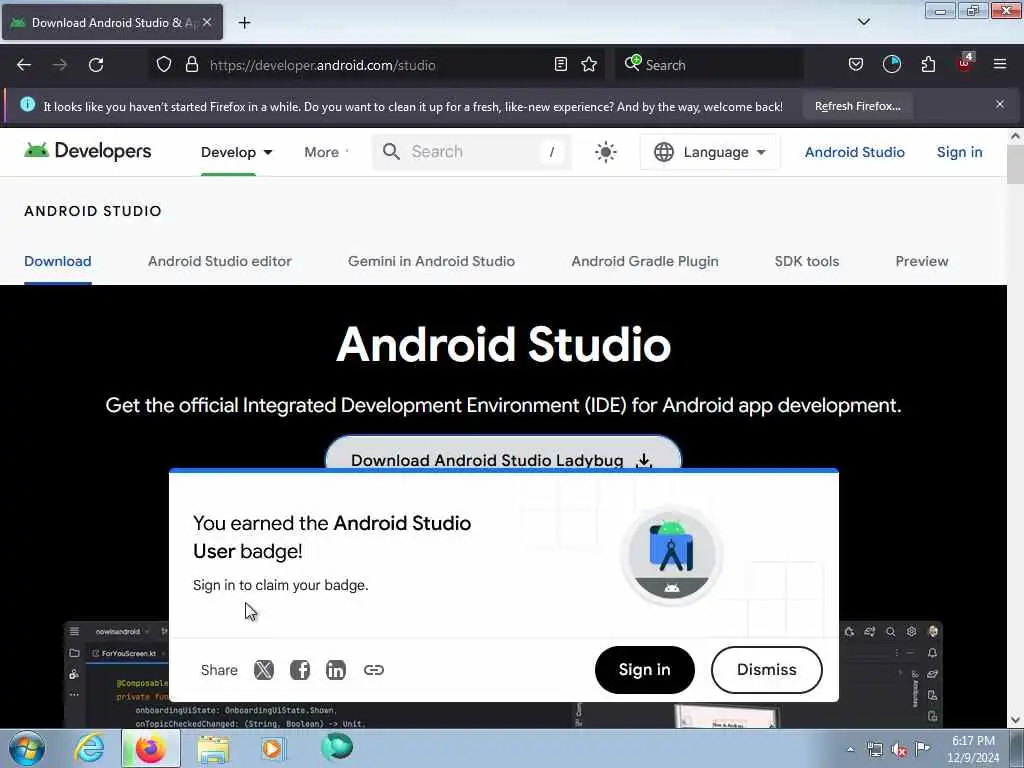Open Firefox from the taskbar
Image resolution: width=1024 pixels, height=768 pixels.
click(151, 748)
